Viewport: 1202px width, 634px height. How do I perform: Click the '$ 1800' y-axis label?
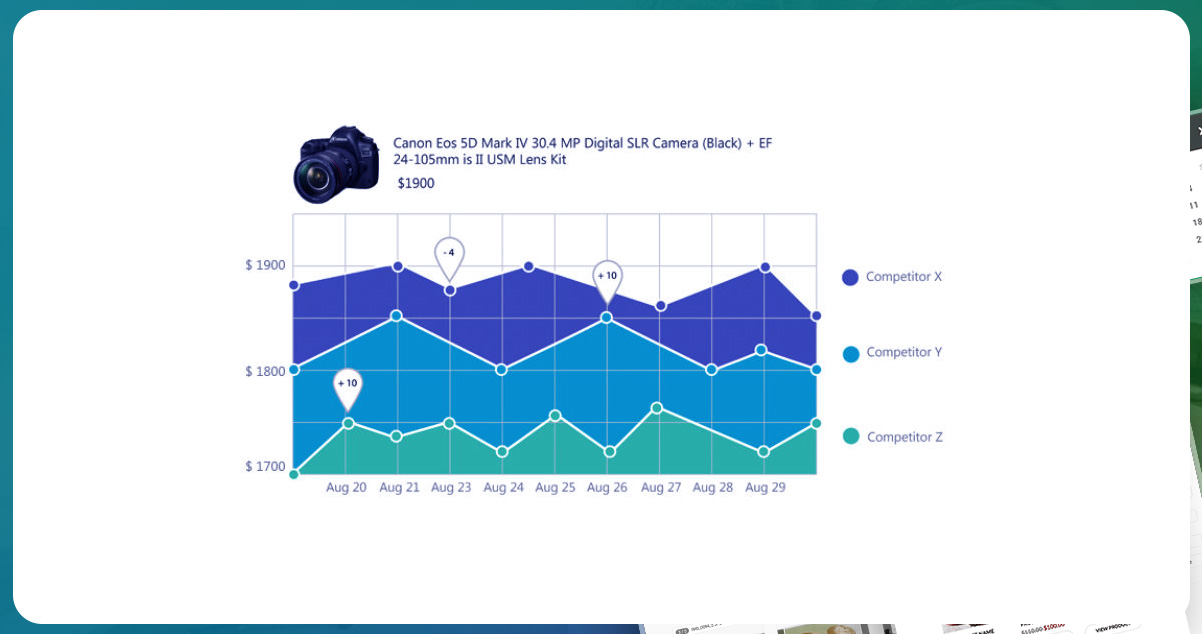pos(265,371)
